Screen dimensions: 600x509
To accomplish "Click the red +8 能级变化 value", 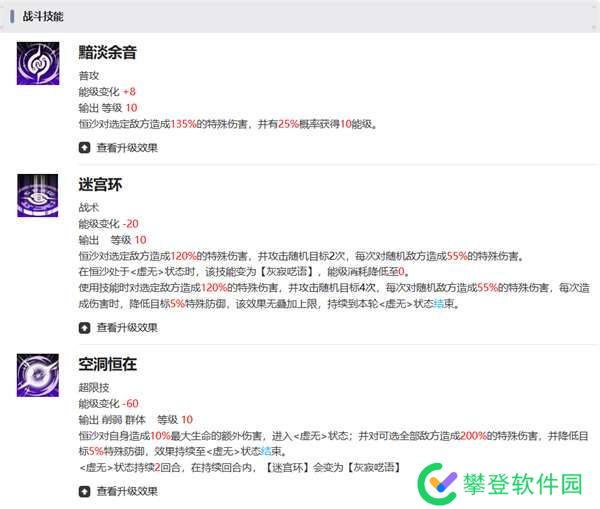I will (x=129, y=91).
